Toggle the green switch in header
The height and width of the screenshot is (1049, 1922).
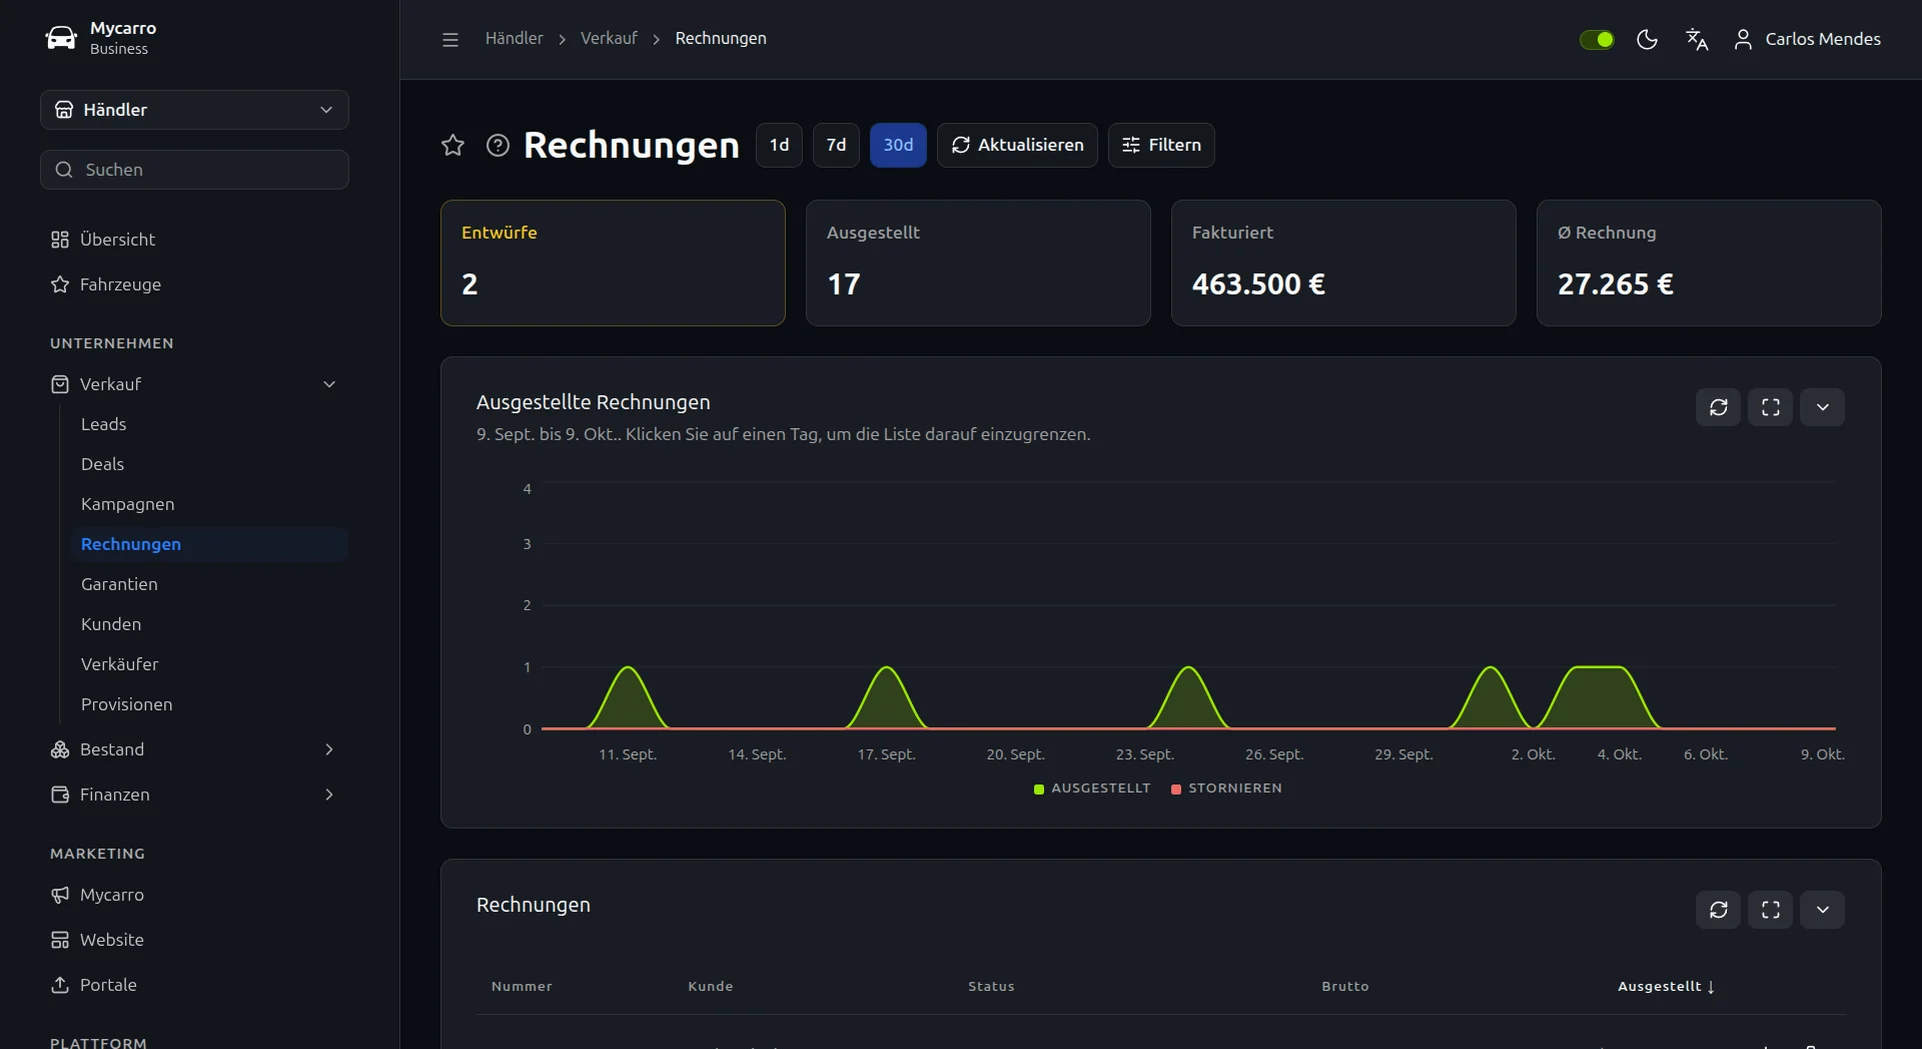(x=1597, y=39)
